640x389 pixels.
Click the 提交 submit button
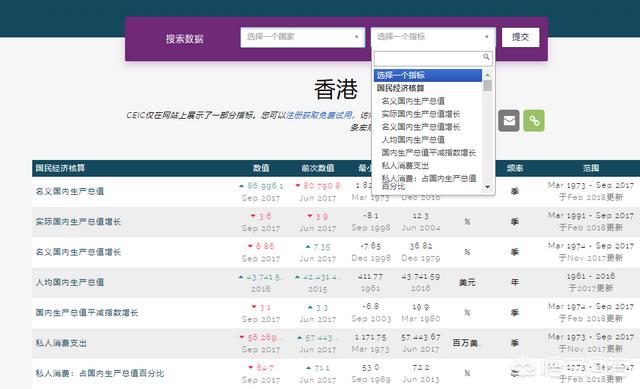click(520, 37)
